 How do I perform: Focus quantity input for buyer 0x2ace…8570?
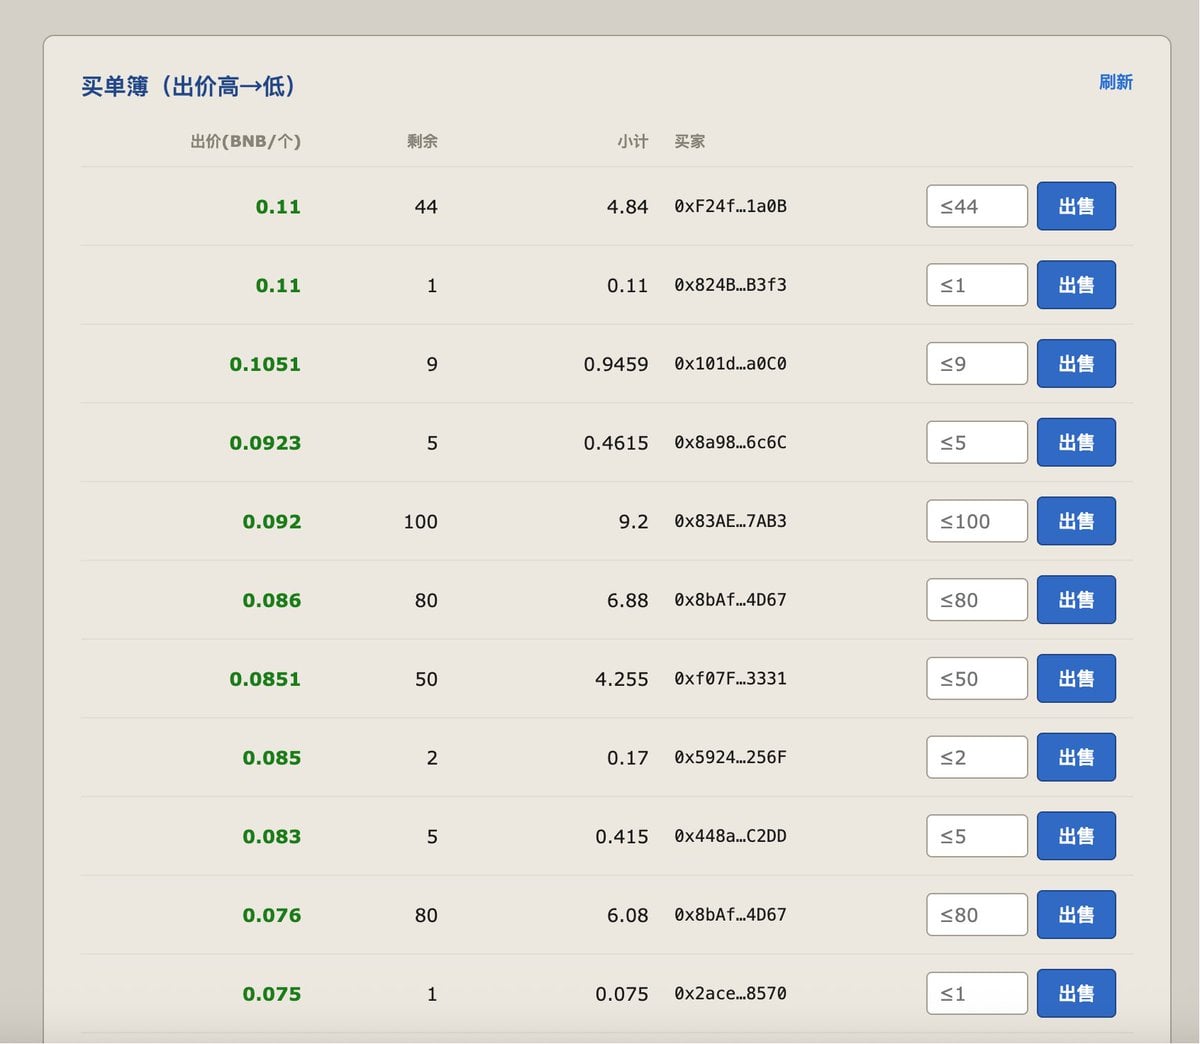tap(977, 994)
